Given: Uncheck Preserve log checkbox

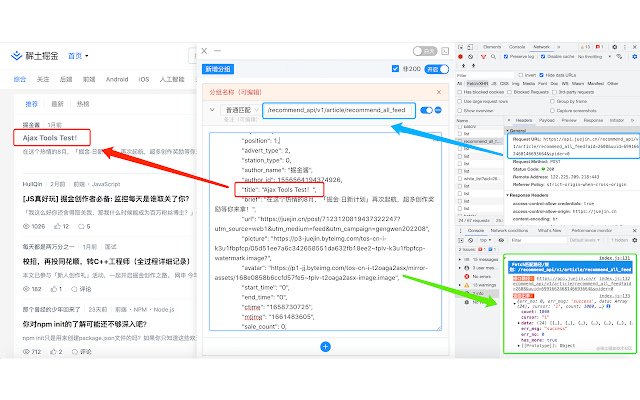Looking at the screenshot, I should (x=506, y=57).
